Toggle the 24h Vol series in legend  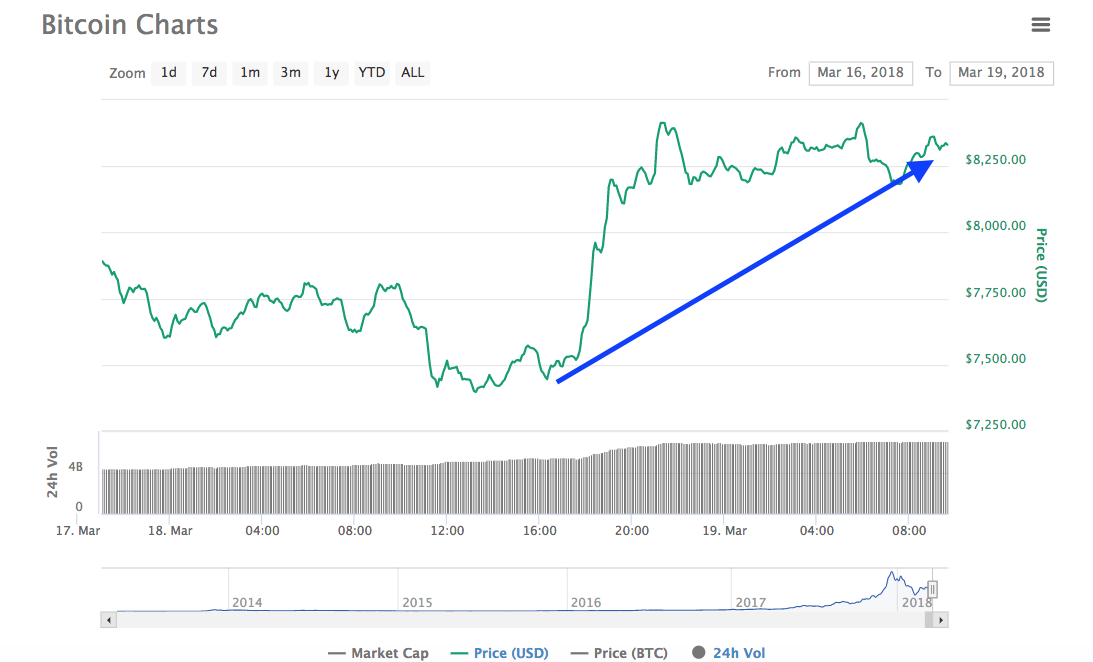point(728,653)
